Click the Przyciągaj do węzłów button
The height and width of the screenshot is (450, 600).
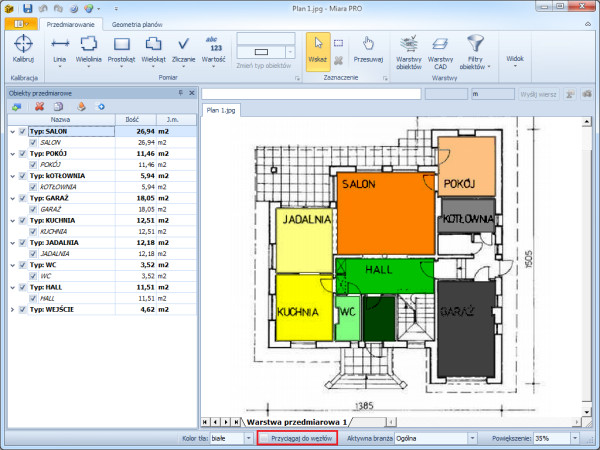click(297, 438)
